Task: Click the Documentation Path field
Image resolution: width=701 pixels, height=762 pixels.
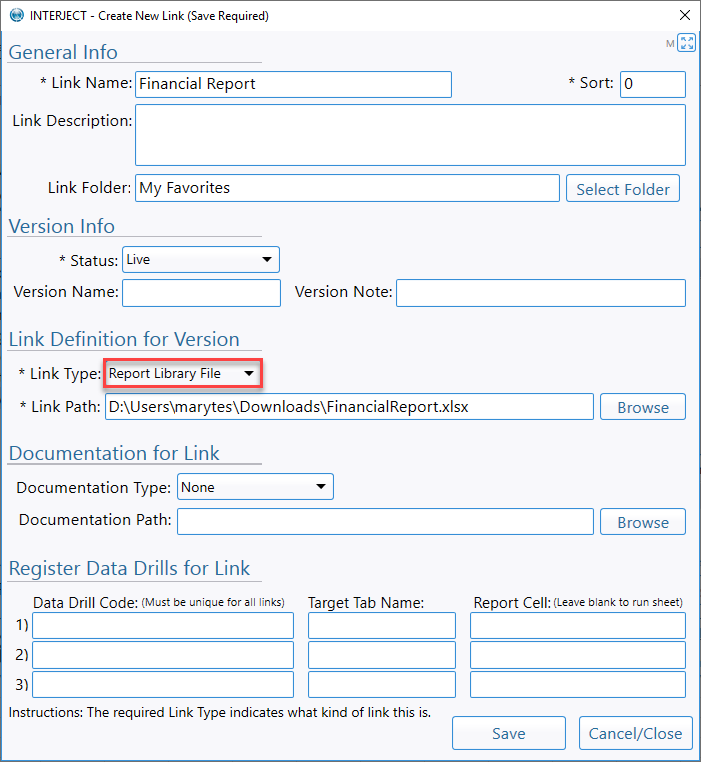Action: click(385, 521)
